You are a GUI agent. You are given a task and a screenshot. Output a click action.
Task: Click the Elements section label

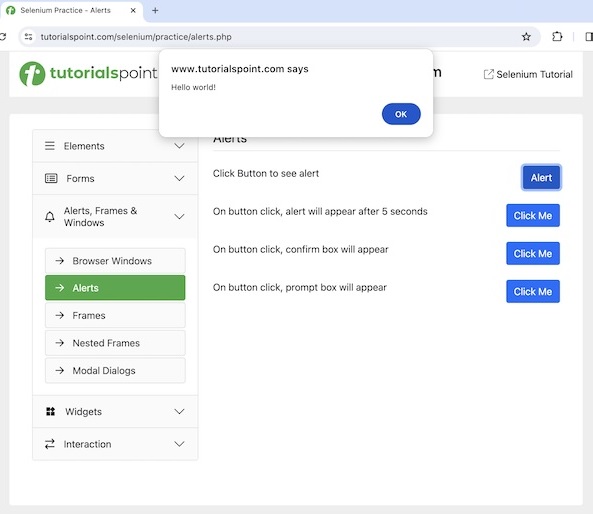click(84, 146)
